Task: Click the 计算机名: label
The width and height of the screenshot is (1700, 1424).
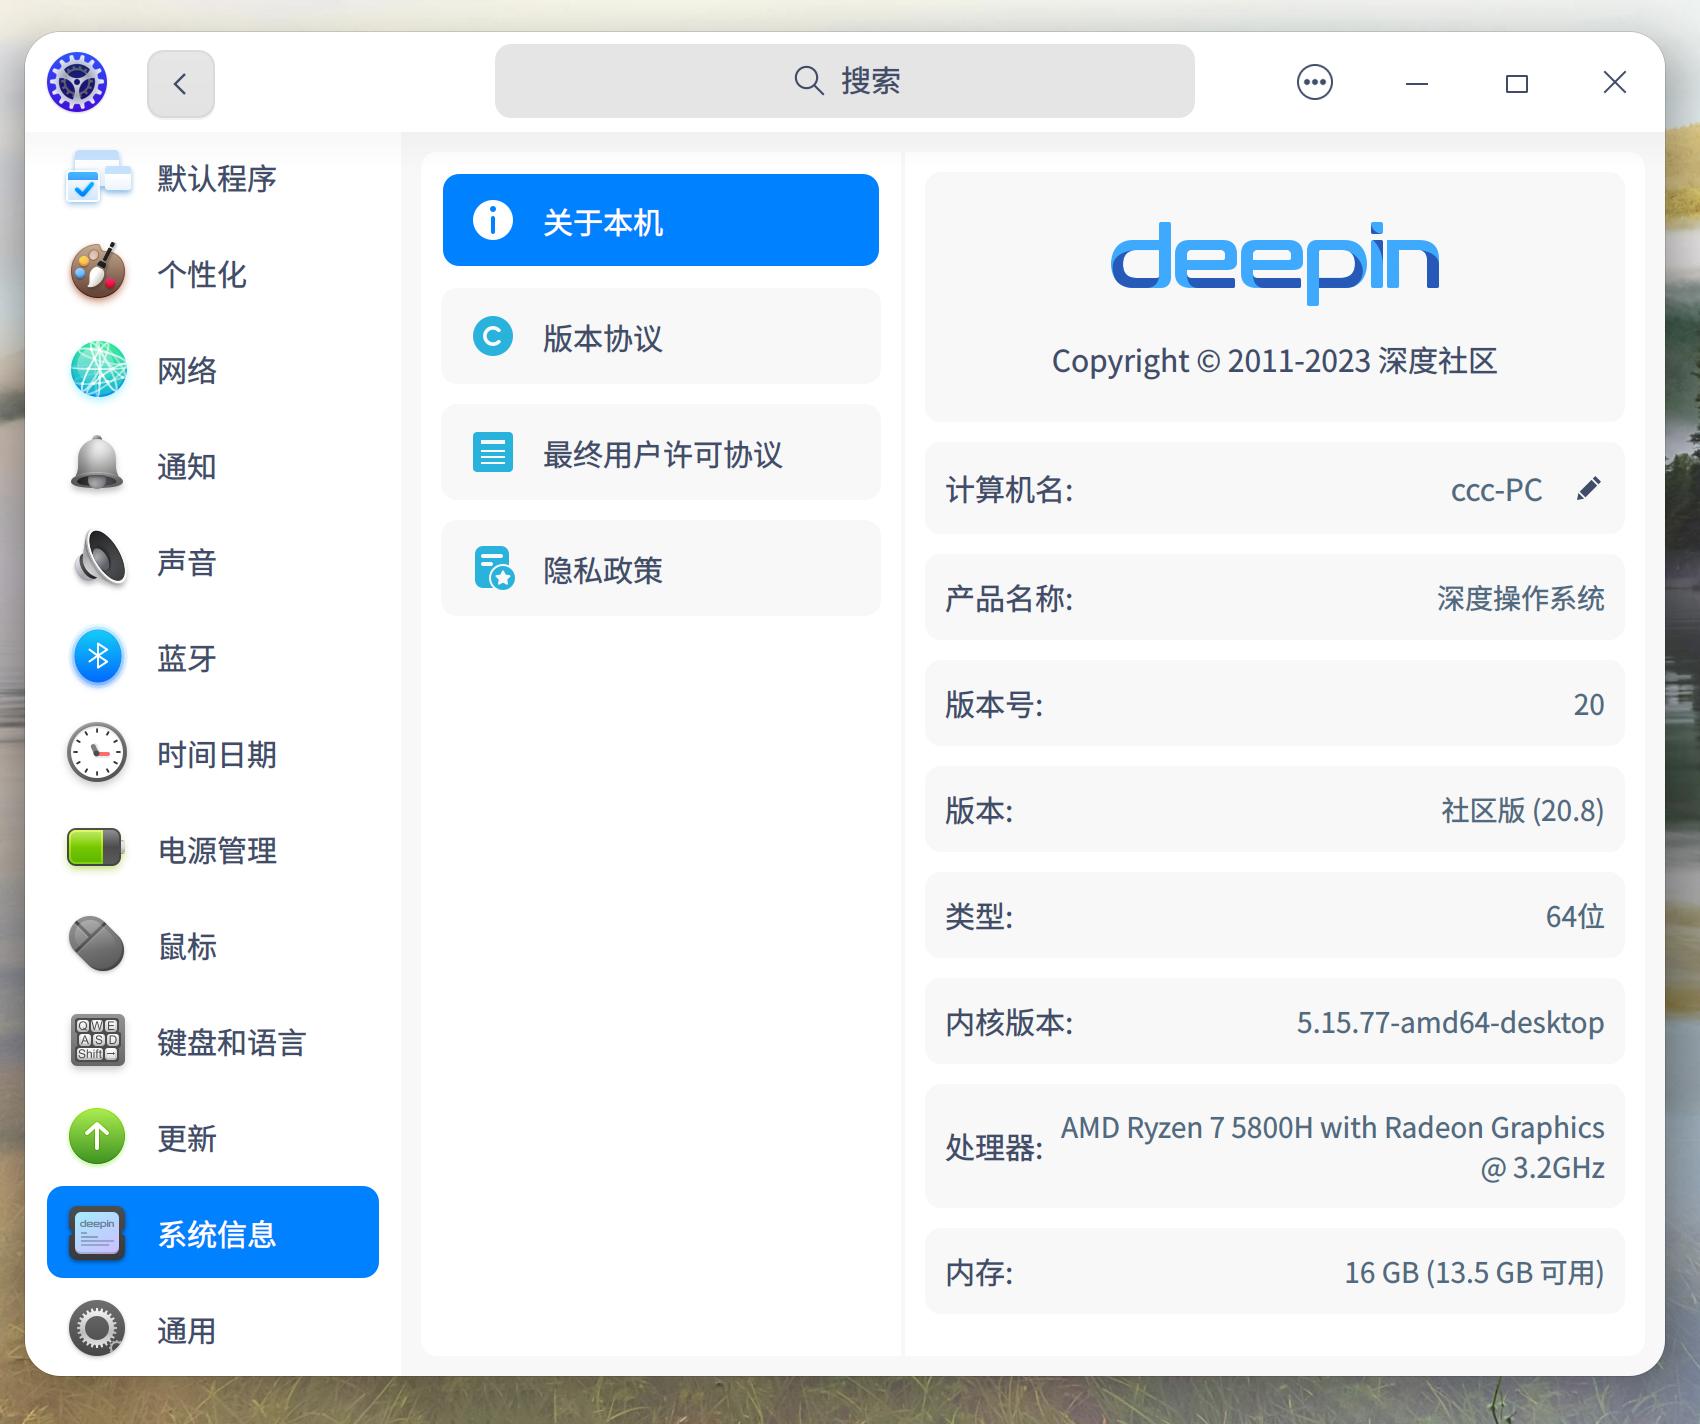Action: 1009,490
